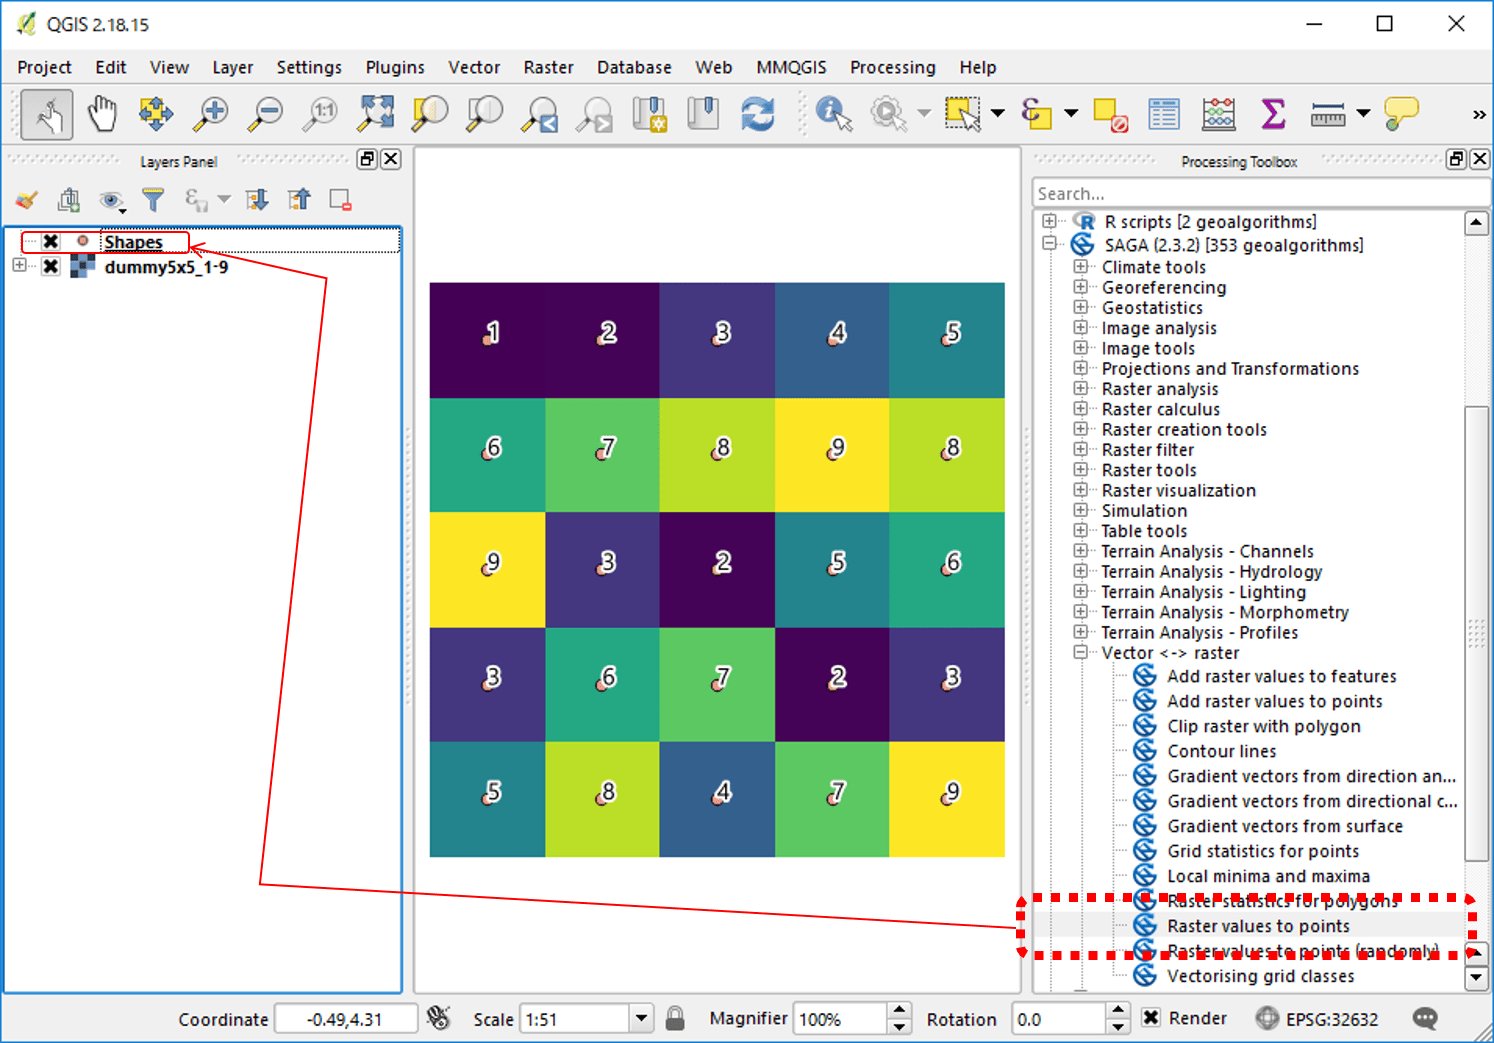Refresh the map canvas

[x=758, y=114]
